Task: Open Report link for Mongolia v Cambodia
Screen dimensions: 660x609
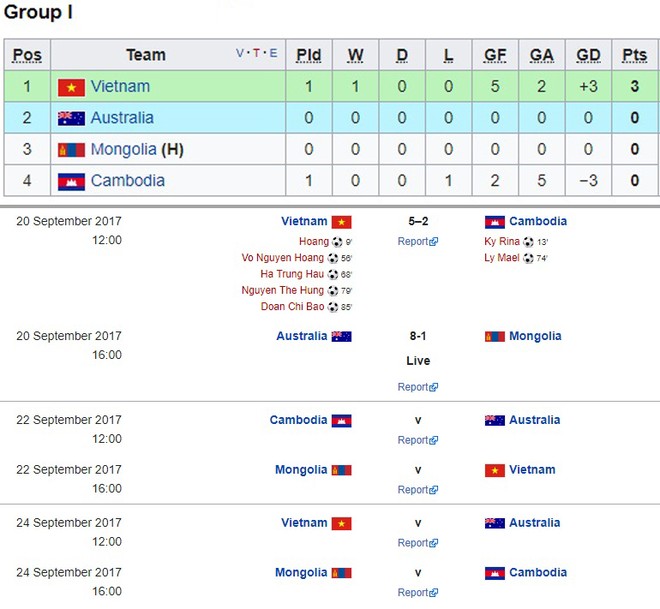Action: (x=418, y=593)
